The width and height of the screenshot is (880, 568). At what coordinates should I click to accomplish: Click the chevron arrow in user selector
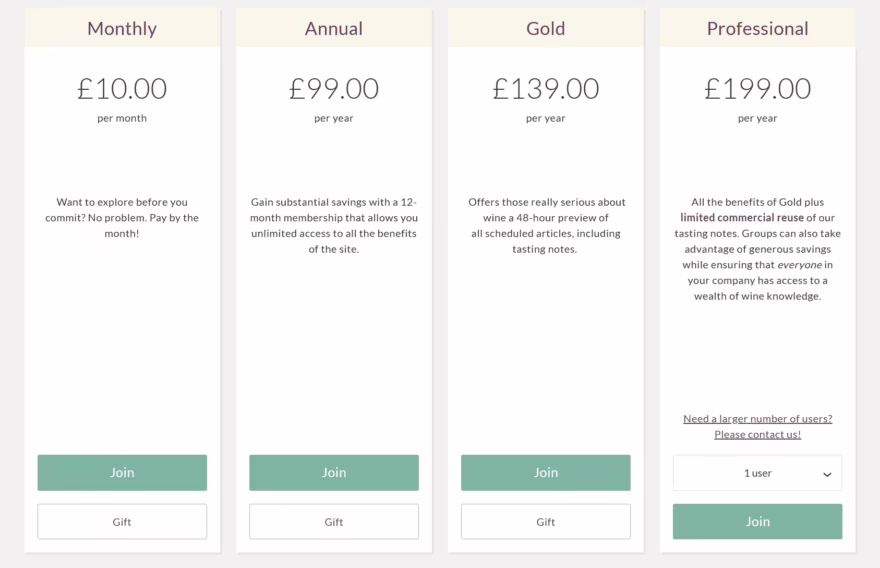click(827, 474)
